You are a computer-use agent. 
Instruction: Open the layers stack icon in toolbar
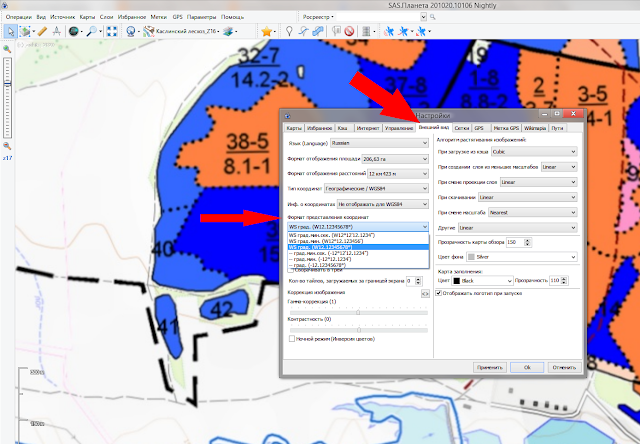click(228, 31)
